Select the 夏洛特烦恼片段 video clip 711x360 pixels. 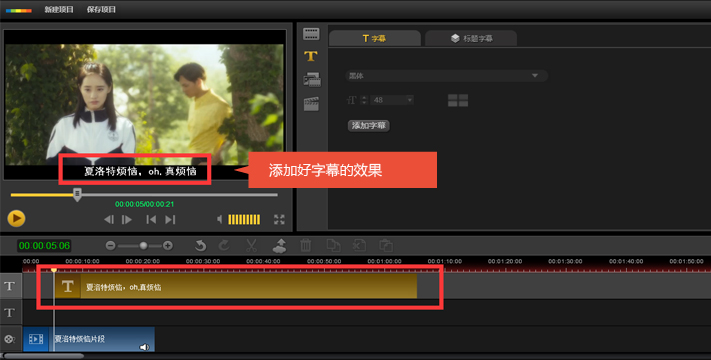point(89,339)
